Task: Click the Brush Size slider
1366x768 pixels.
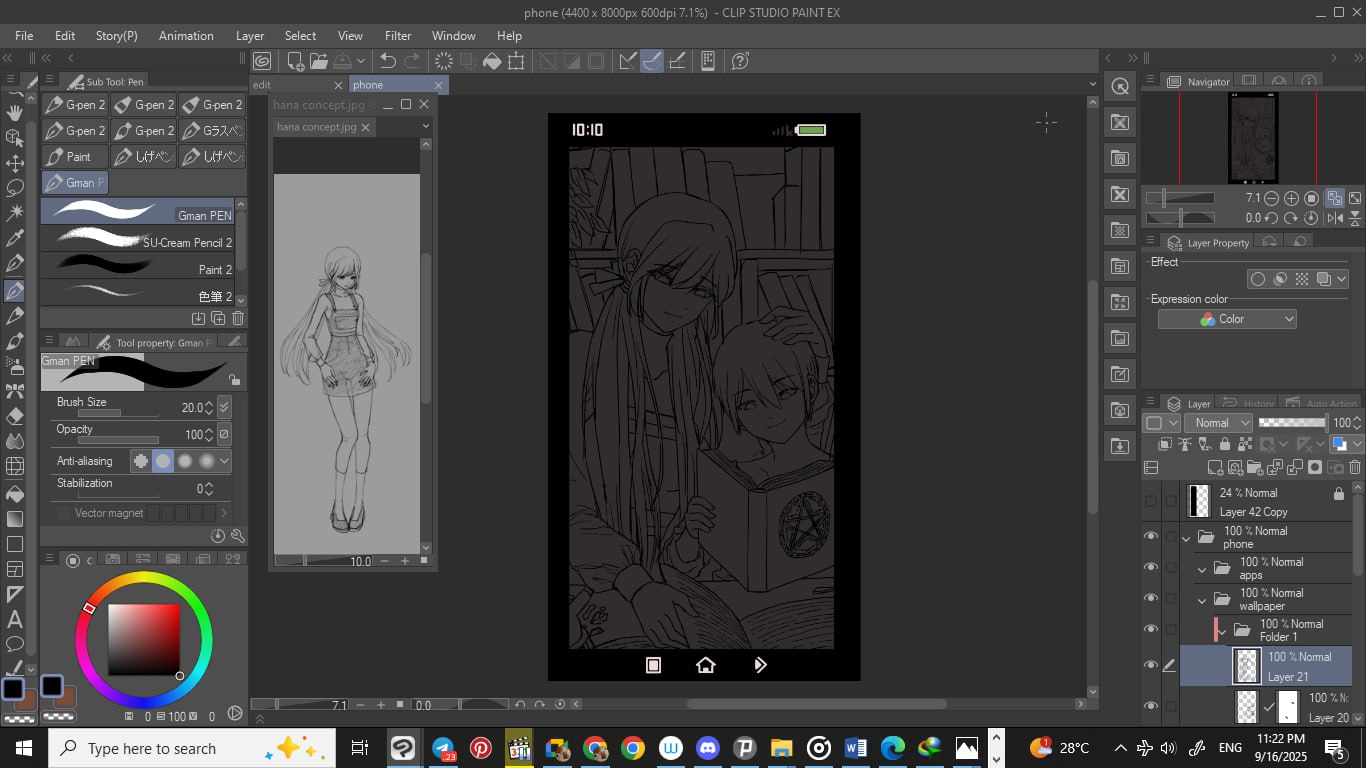Action: point(118,412)
